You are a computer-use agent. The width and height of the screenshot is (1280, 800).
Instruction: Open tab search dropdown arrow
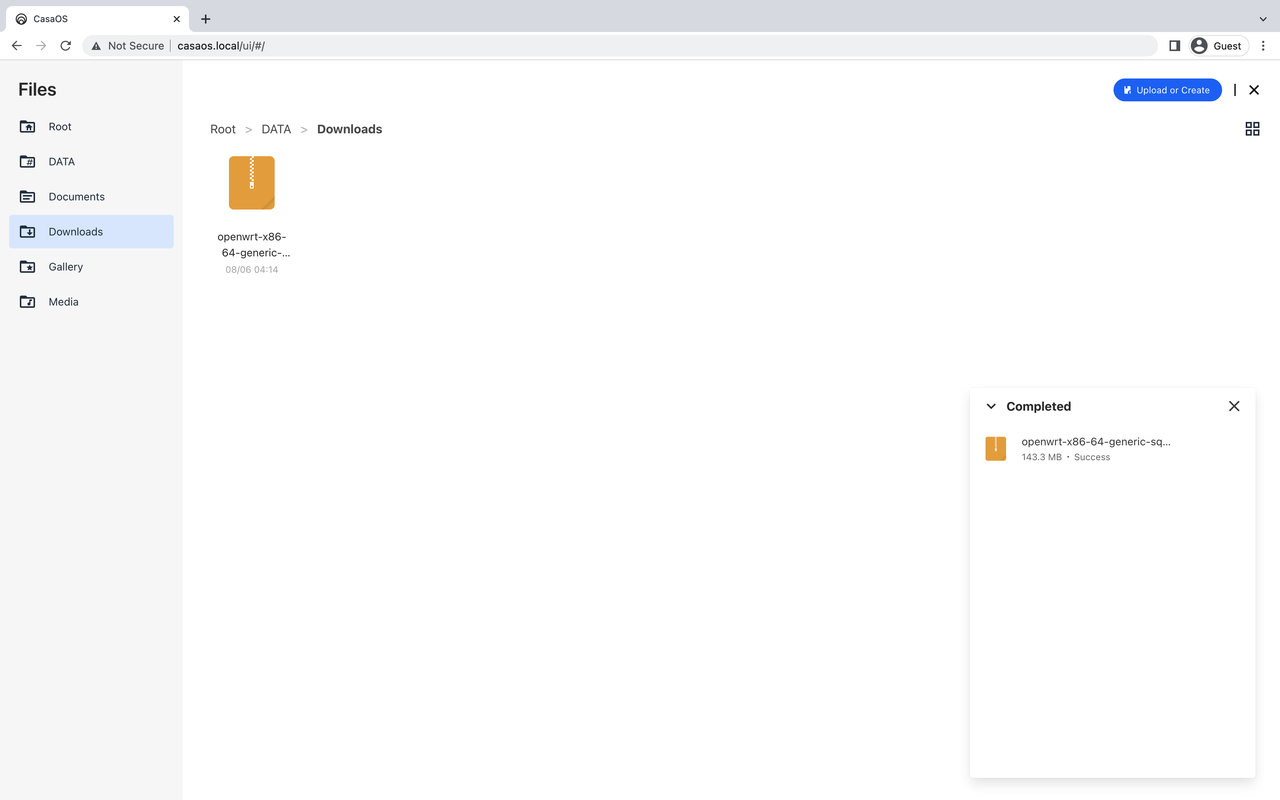[1262, 19]
